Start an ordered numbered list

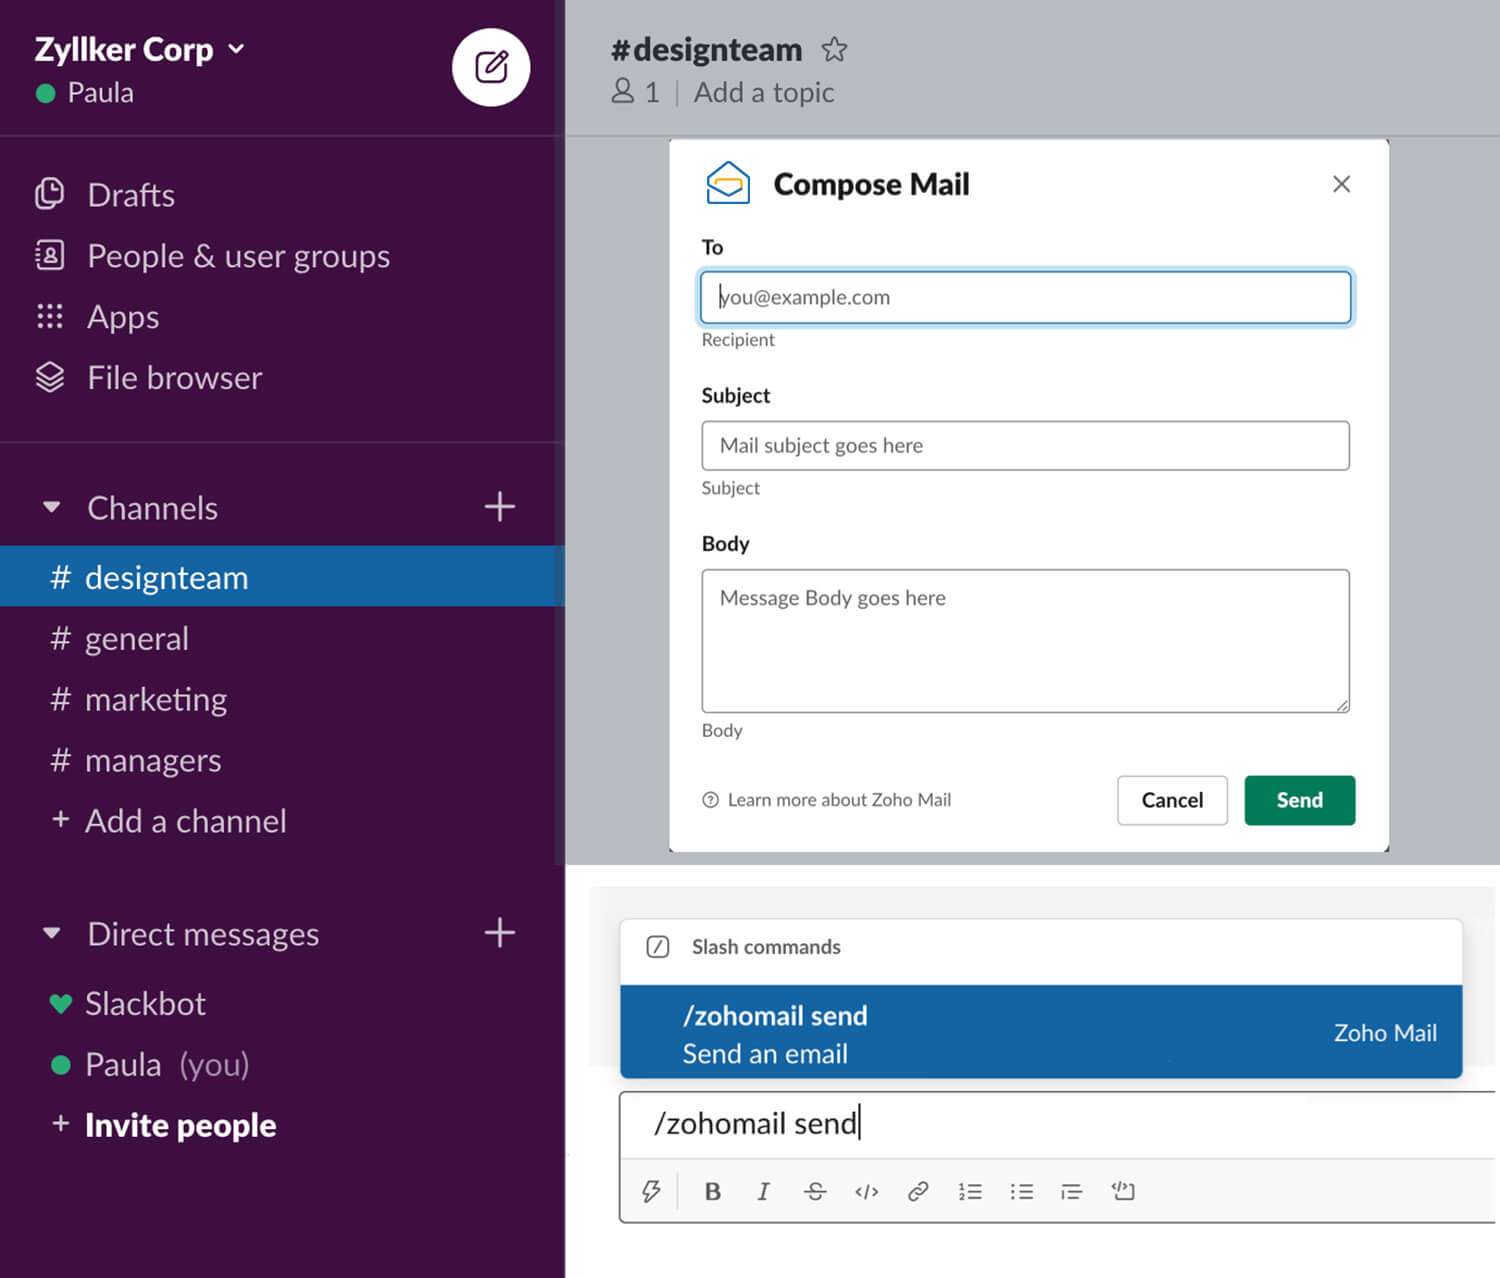coord(970,1191)
